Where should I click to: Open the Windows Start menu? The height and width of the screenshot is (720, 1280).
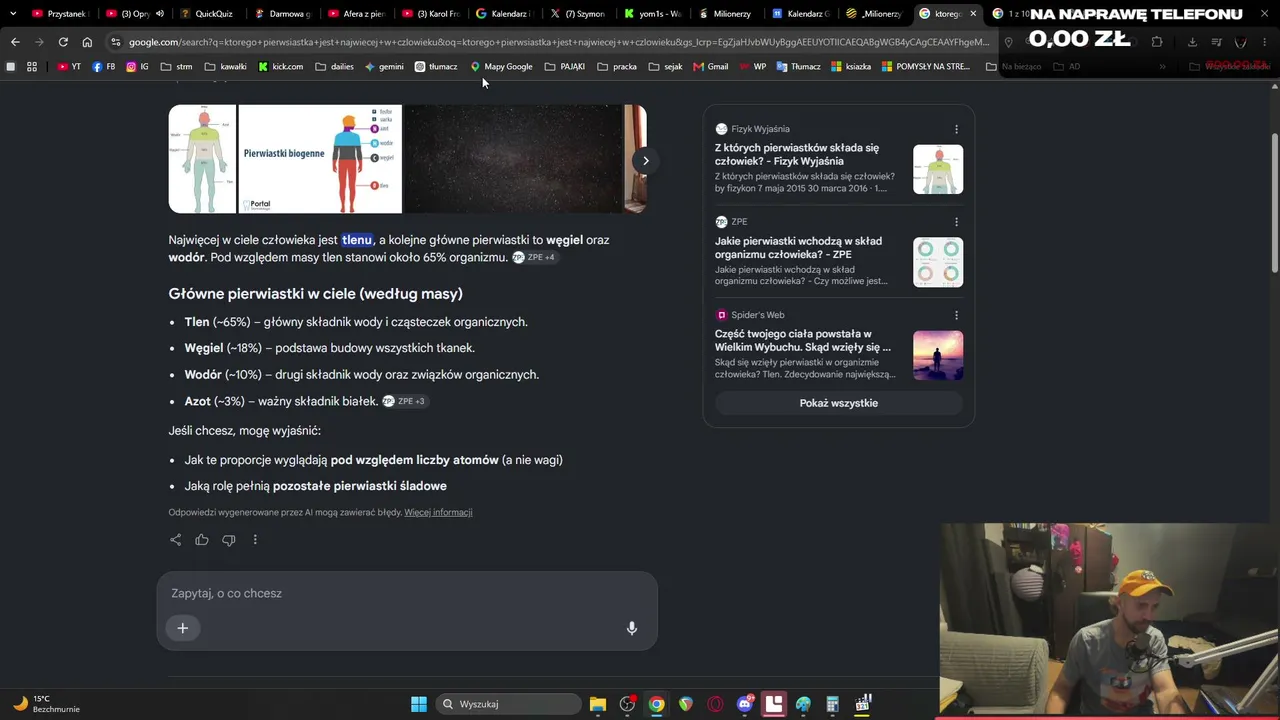419,704
